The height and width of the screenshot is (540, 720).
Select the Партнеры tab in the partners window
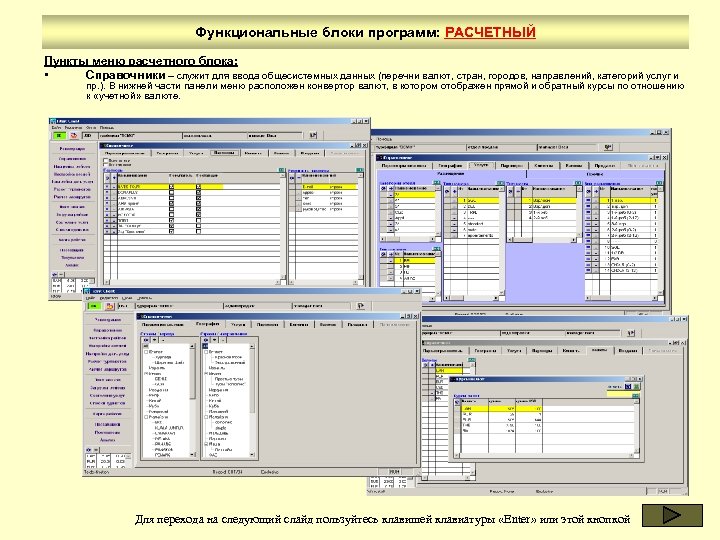click(x=224, y=153)
